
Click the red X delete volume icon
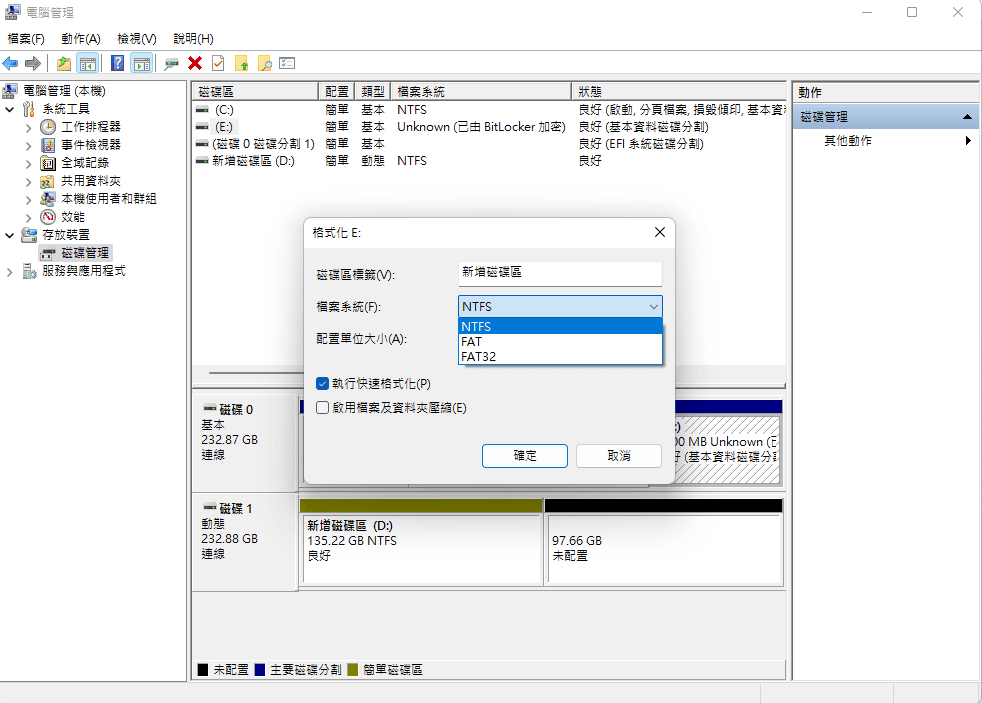193,63
